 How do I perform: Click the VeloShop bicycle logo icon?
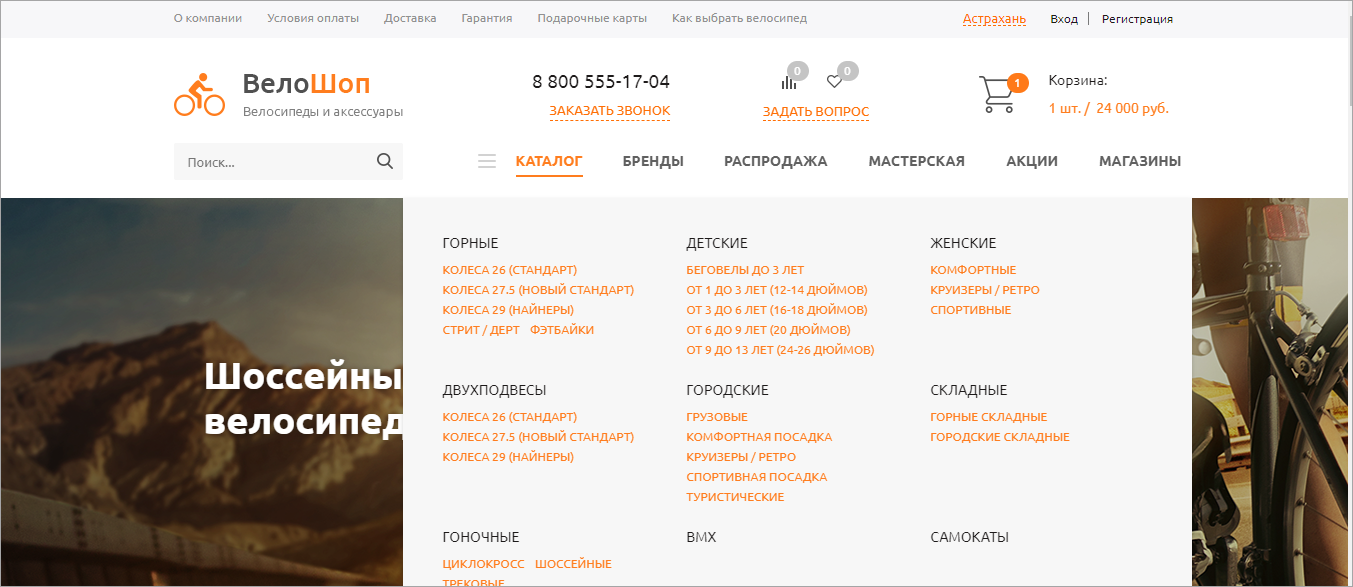(x=200, y=95)
